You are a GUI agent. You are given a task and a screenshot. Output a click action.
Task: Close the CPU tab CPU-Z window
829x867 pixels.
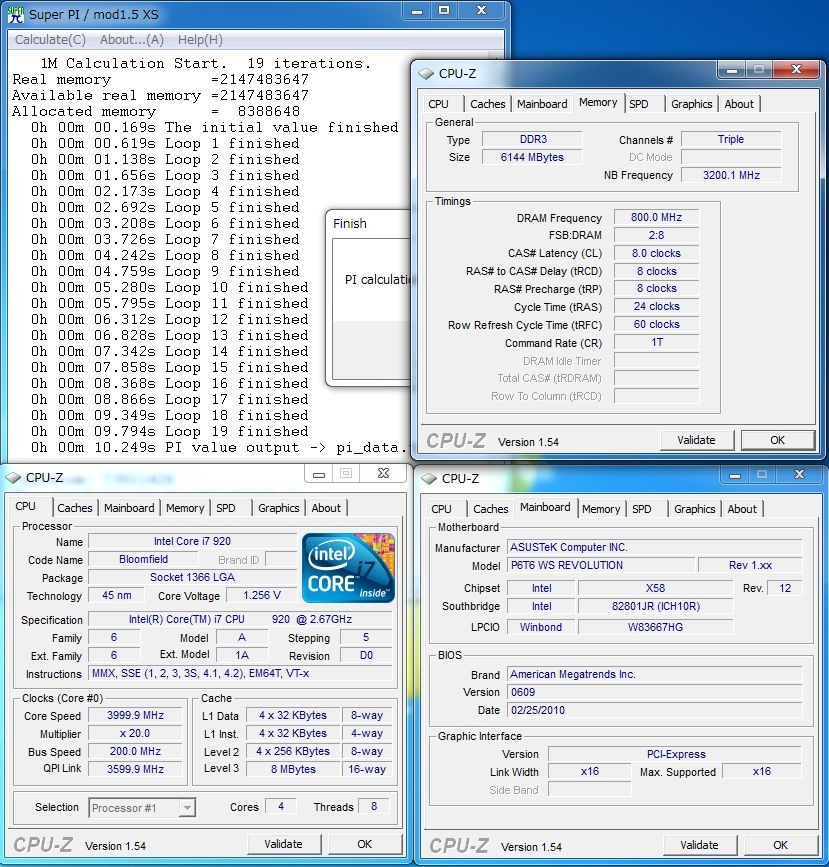click(383, 473)
